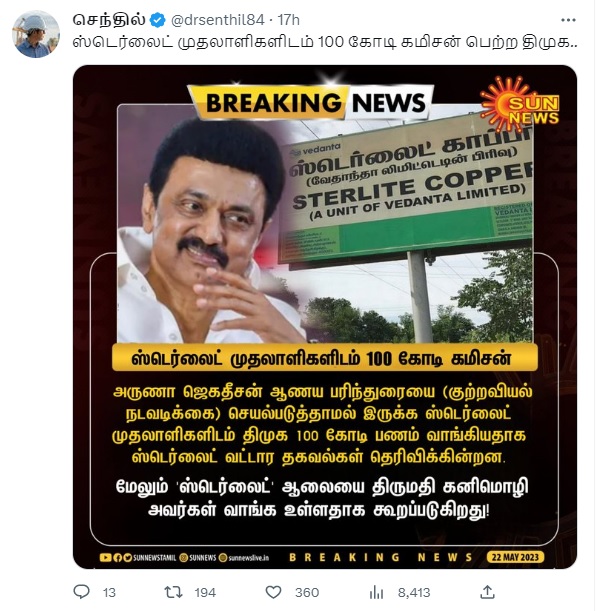This screenshot has width=599, height=611.
Task: Click the share upload icon
Action: (x=487, y=592)
